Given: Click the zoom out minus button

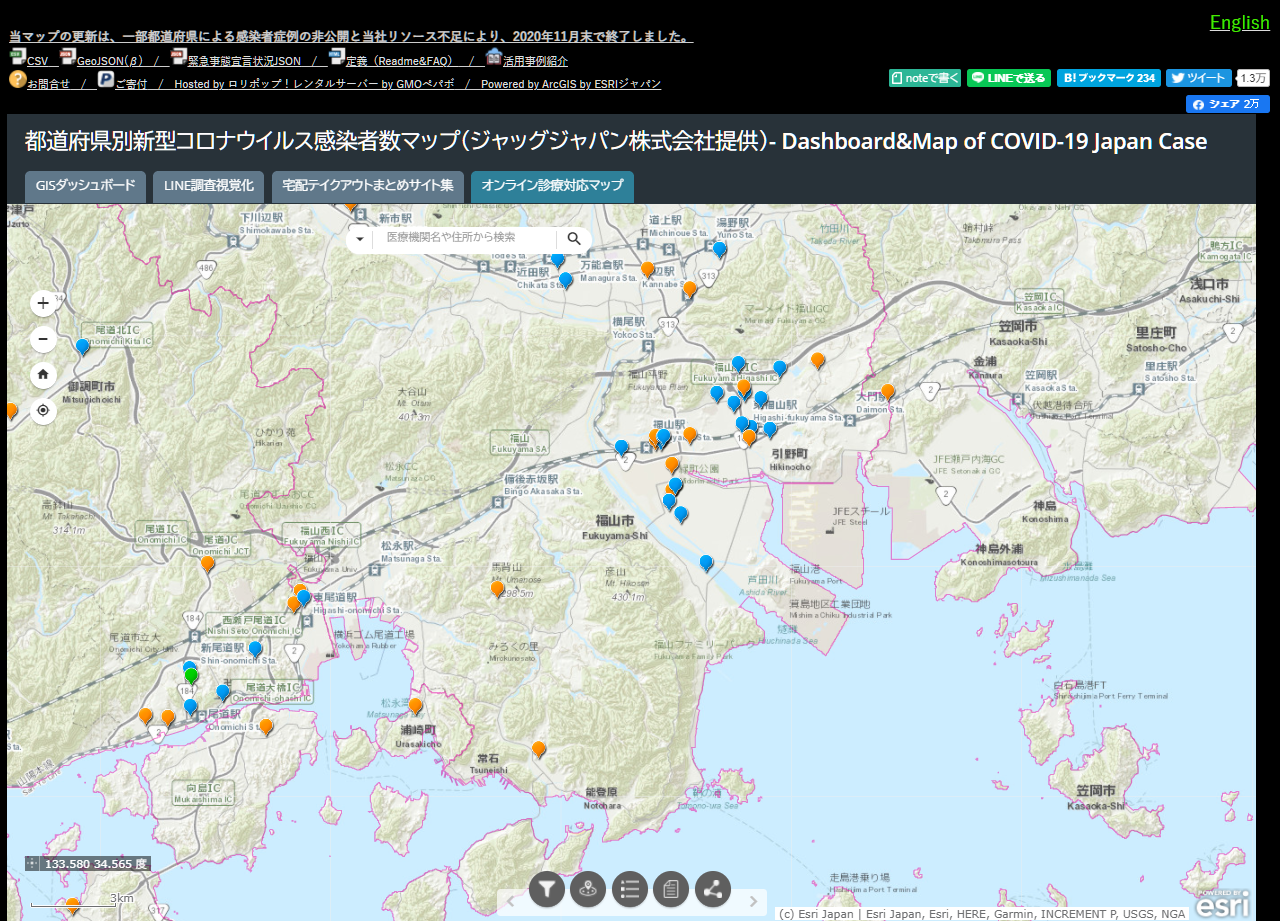Looking at the screenshot, I should coord(42,339).
